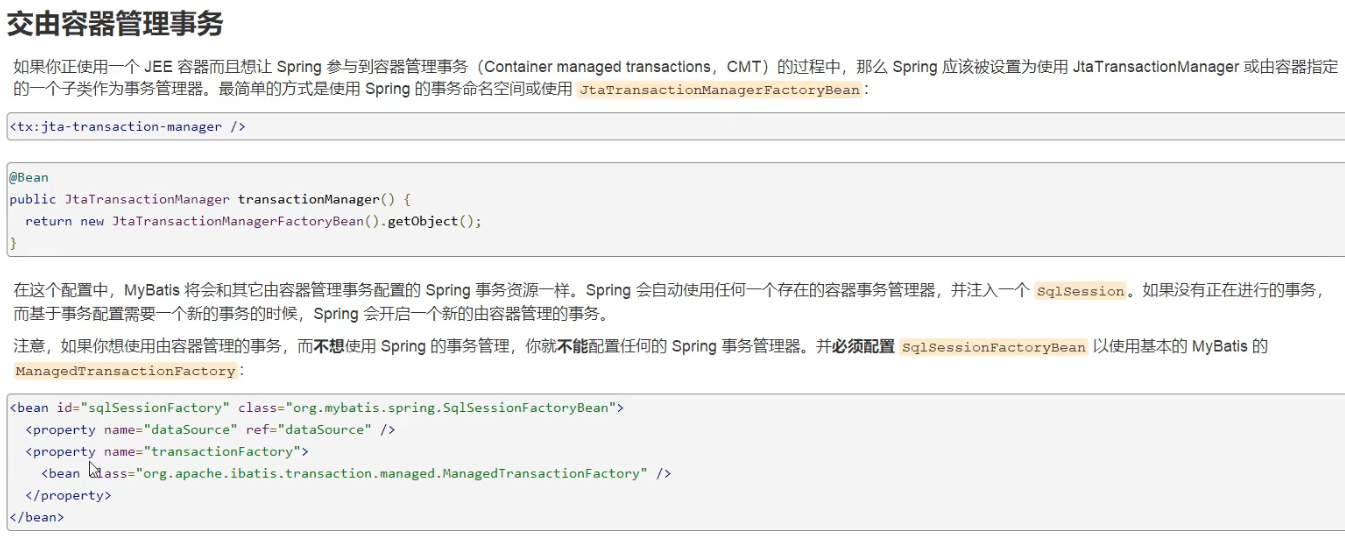Click the dataSource property XML line
1345x541 pixels.
(x=210, y=430)
